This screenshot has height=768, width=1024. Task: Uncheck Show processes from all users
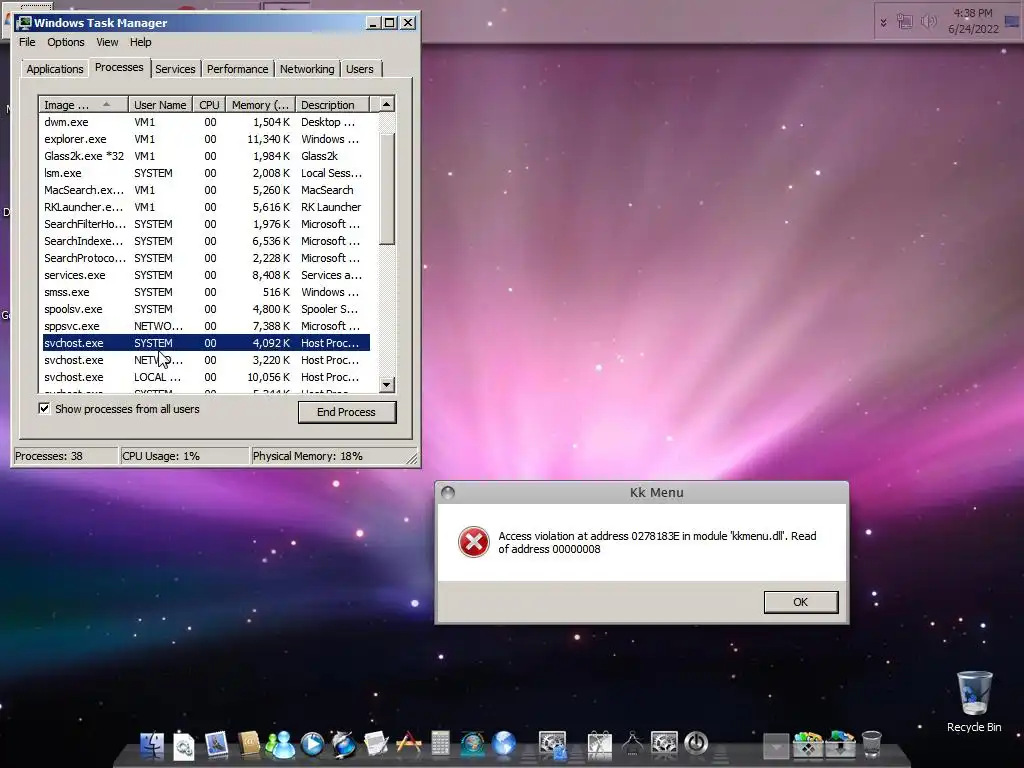tap(44, 409)
